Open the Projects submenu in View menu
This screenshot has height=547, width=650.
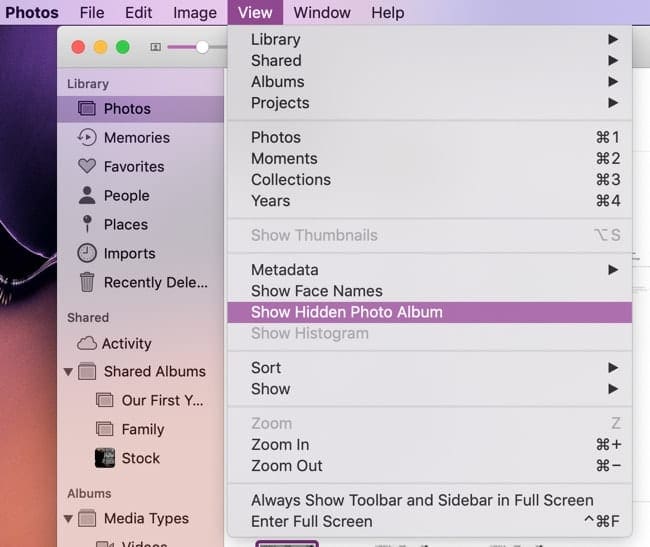(429, 103)
